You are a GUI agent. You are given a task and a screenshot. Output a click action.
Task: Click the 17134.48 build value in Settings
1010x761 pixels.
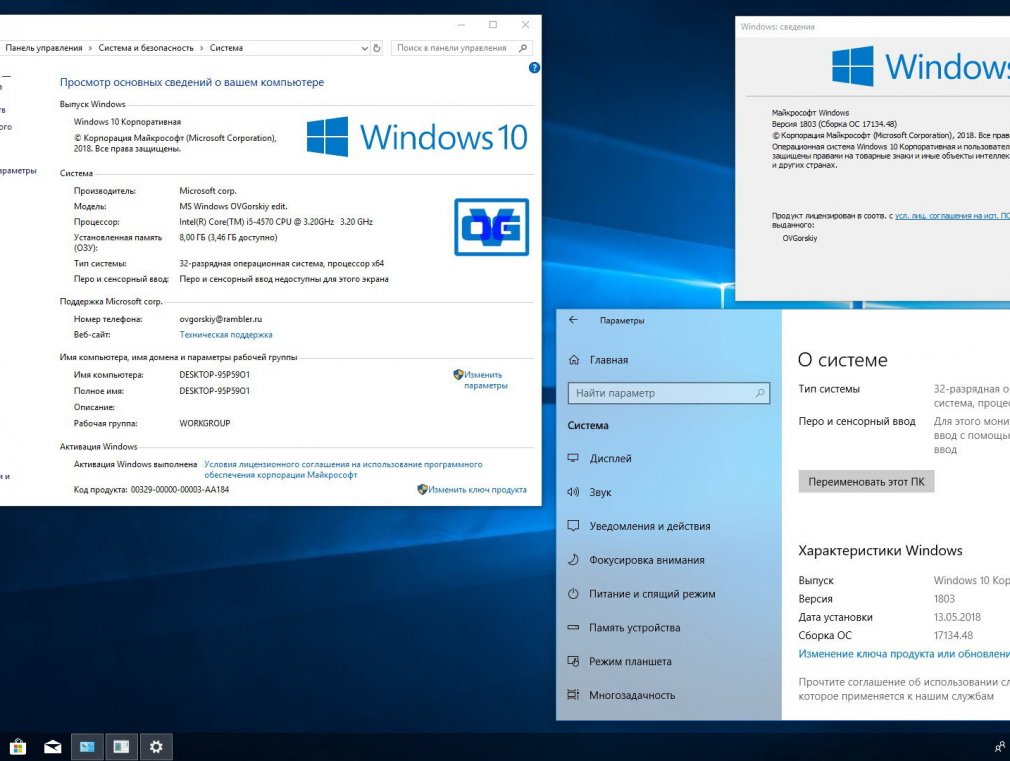953,635
